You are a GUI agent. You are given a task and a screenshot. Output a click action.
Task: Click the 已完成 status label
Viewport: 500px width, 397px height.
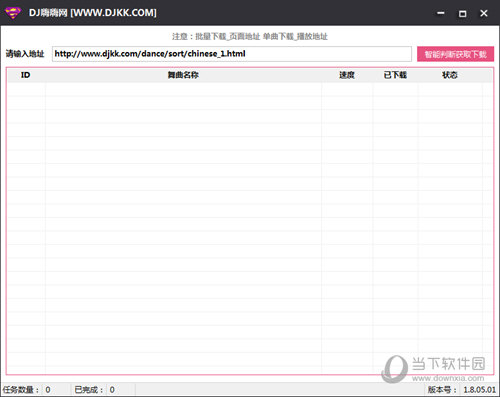[x=89, y=390]
